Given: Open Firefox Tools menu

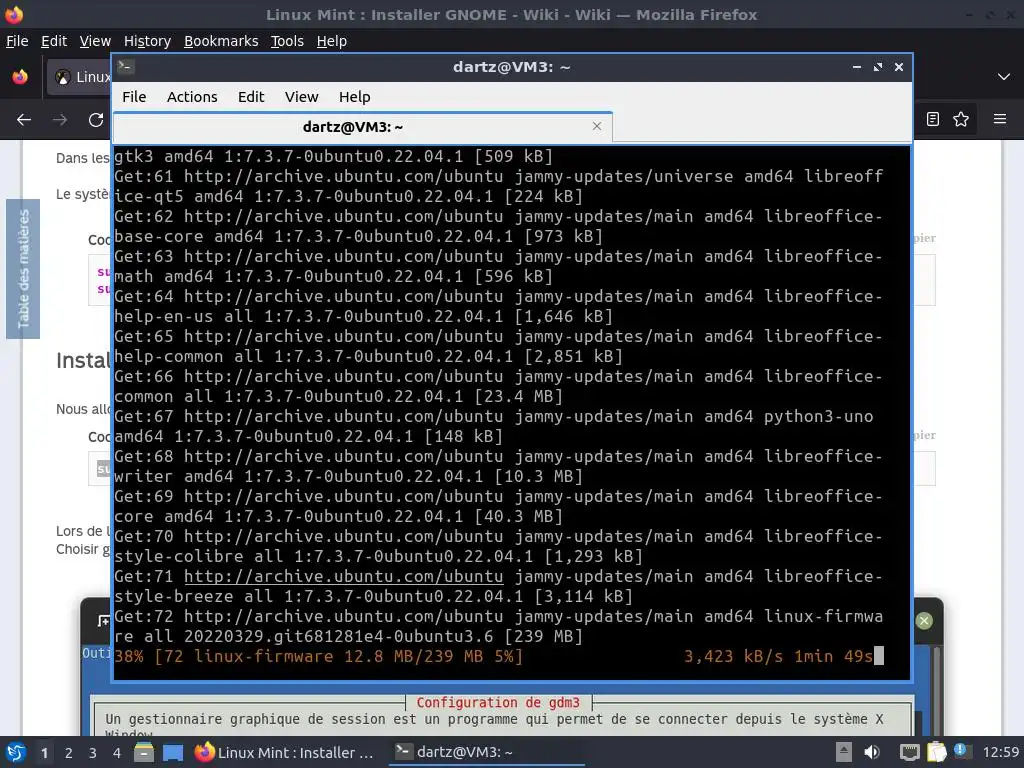Looking at the screenshot, I should click(x=287, y=41).
